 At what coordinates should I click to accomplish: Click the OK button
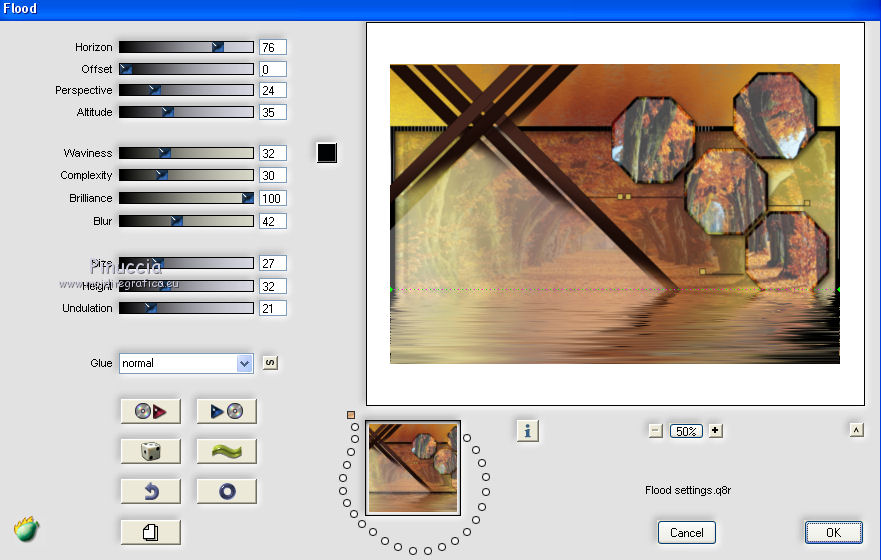point(833,532)
